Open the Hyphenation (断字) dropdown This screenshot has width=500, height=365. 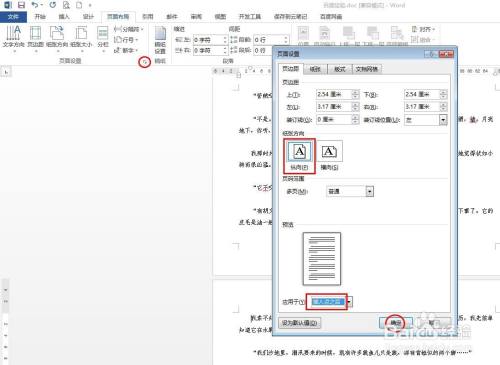[126, 50]
